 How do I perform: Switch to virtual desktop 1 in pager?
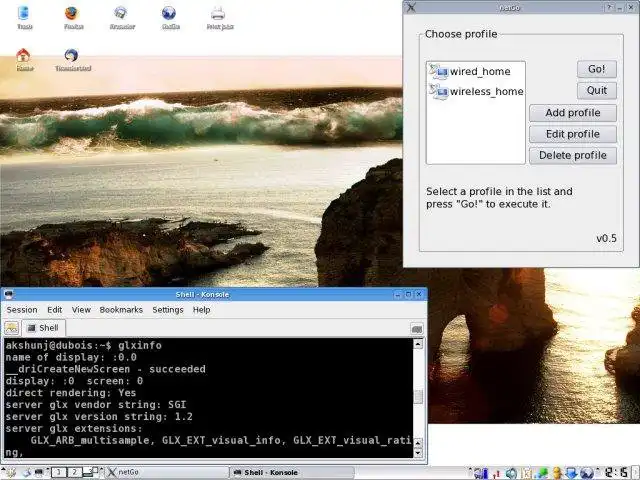pos(59,472)
